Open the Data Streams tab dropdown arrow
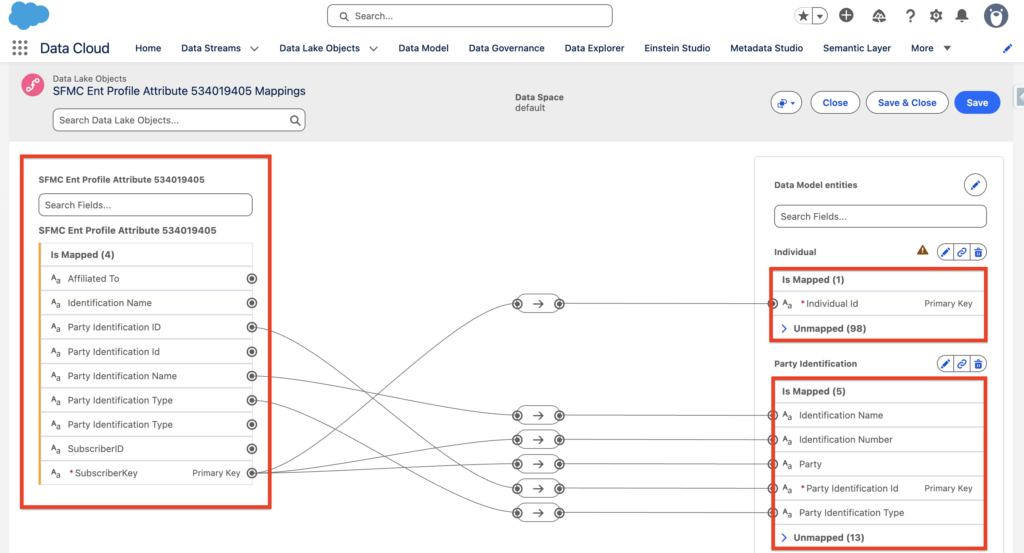Image resolution: width=1024 pixels, height=553 pixels. [x=254, y=48]
